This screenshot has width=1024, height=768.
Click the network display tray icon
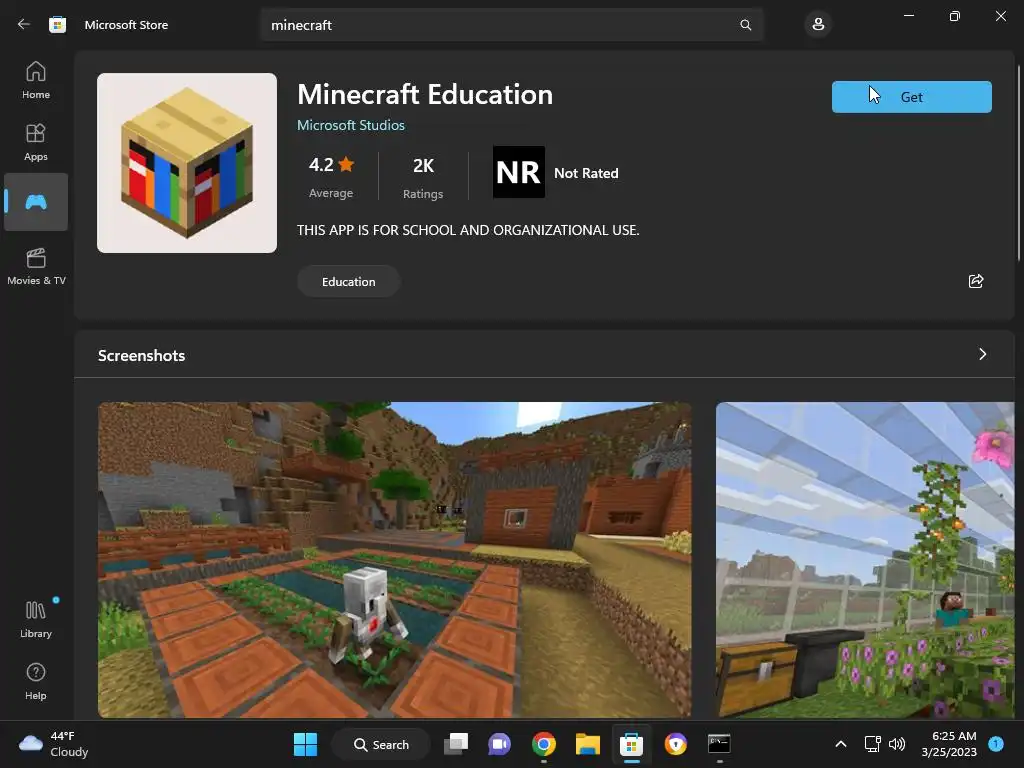point(872,744)
